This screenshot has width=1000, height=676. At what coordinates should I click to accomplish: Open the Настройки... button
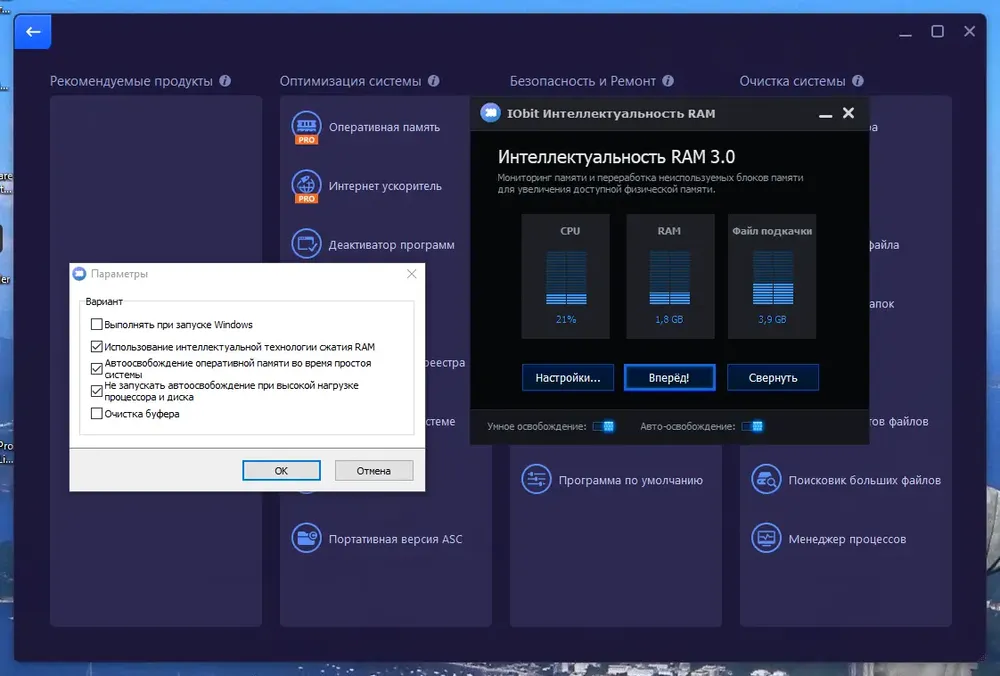(568, 378)
